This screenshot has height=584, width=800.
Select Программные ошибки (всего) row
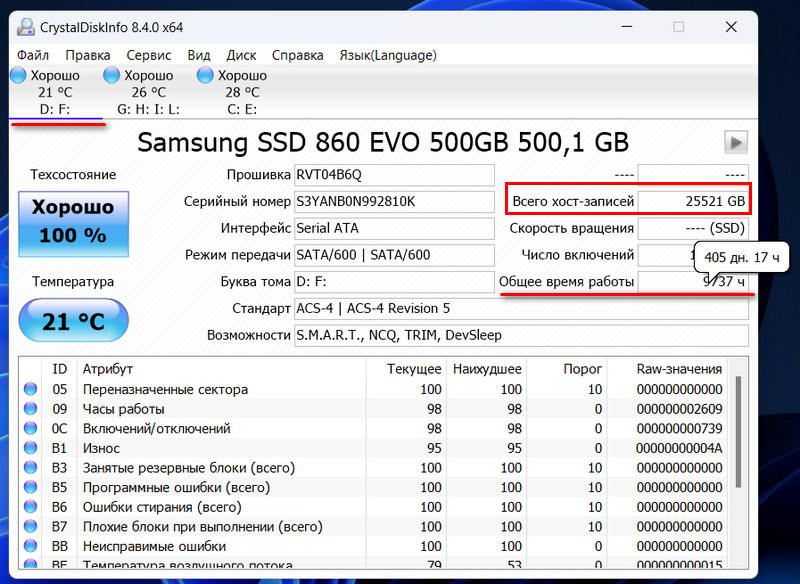pyautogui.click(x=373, y=487)
